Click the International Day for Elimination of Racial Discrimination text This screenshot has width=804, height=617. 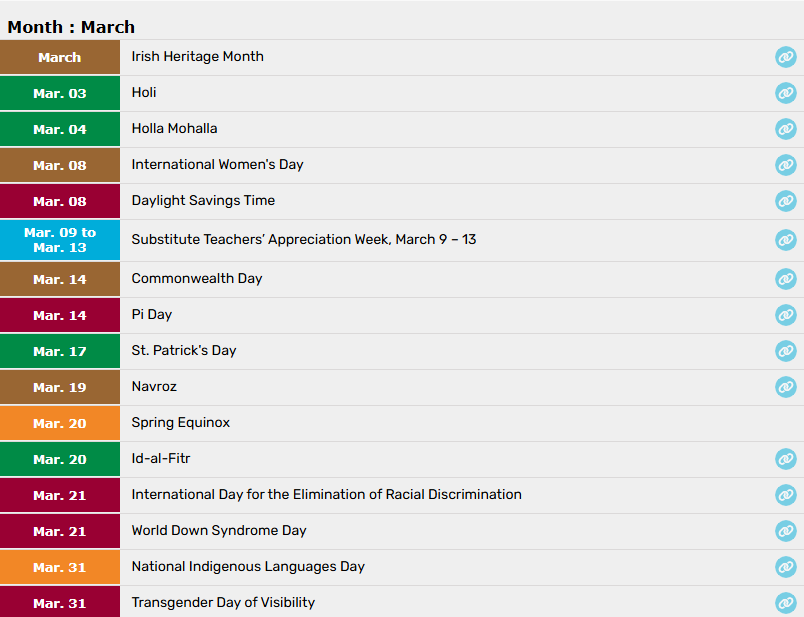coord(326,495)
